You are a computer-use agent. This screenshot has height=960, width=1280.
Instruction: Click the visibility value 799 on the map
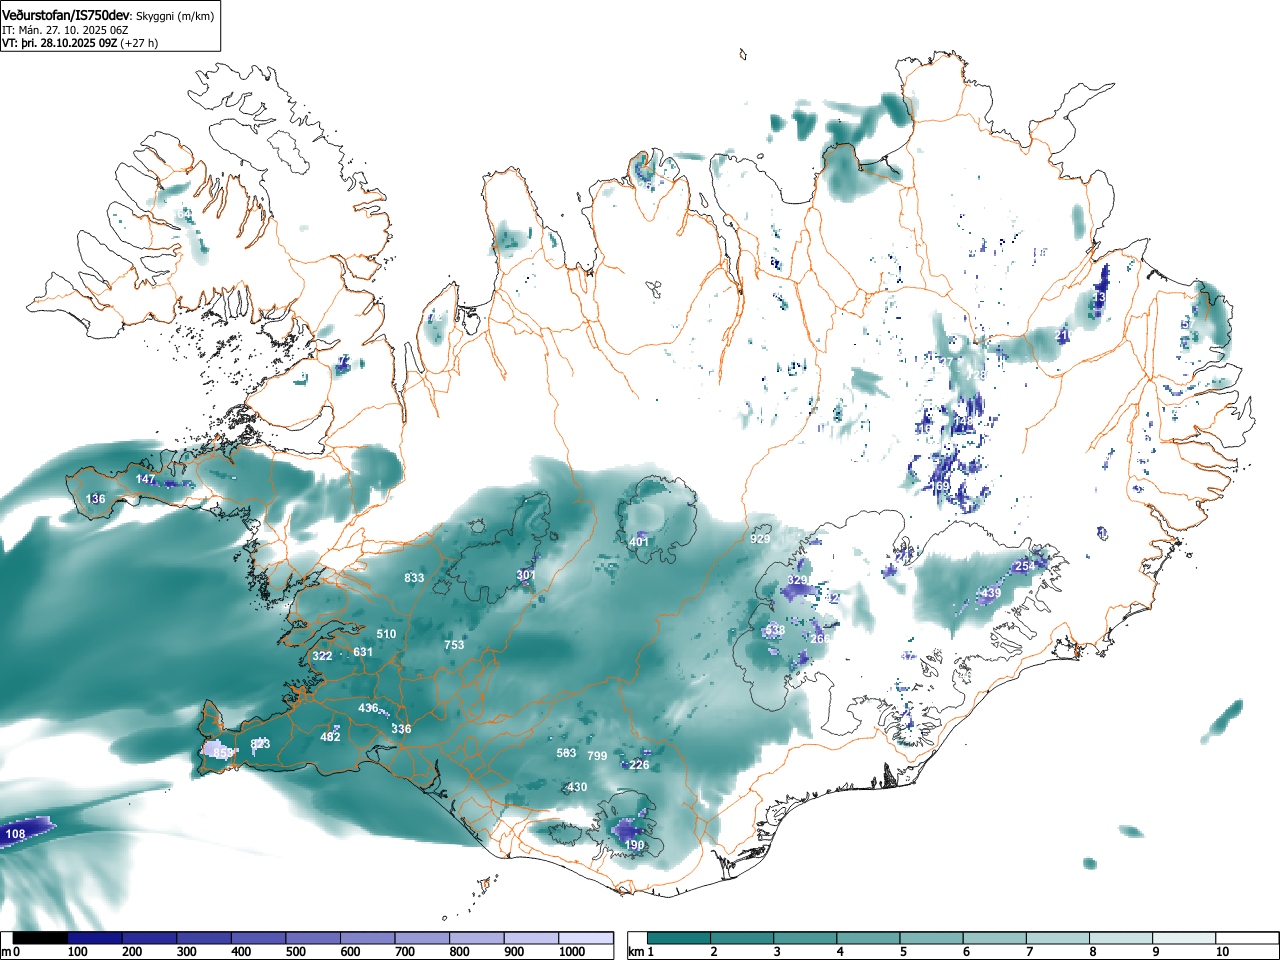[x=597, y=756]
